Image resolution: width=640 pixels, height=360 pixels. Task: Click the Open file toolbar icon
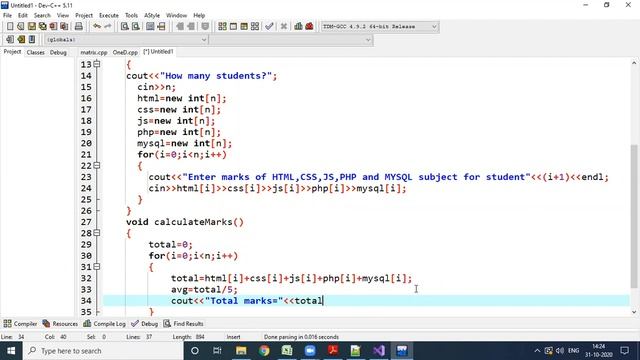click(20, 27)
